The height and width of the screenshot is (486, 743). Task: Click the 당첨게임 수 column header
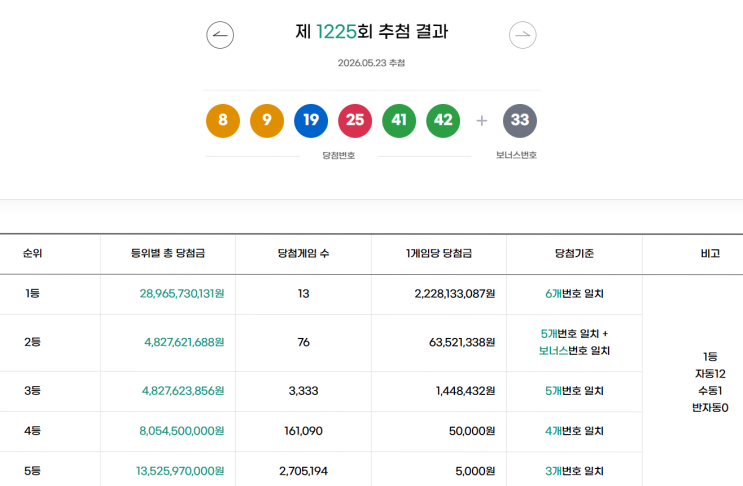tap(303, 253)
